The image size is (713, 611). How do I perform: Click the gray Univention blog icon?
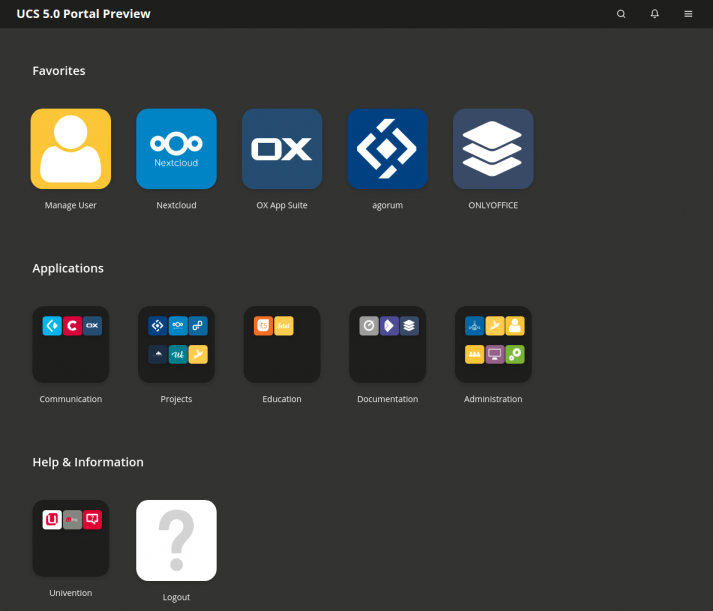[x=72, y=520]
